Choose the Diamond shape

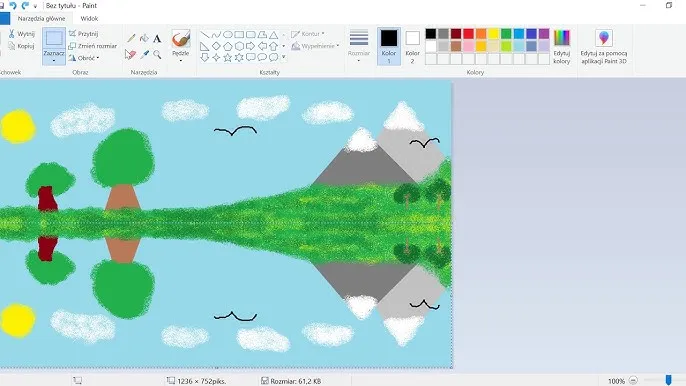[216, 46]
